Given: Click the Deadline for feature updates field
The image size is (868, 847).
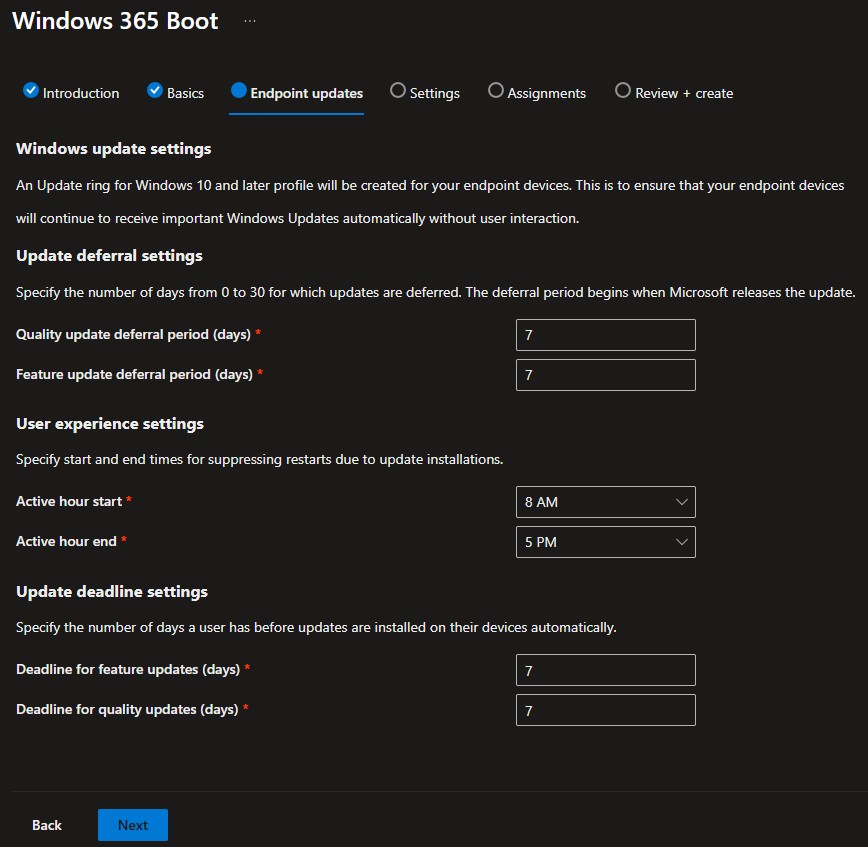Looking at the screenshot, I should coord(605,670).
